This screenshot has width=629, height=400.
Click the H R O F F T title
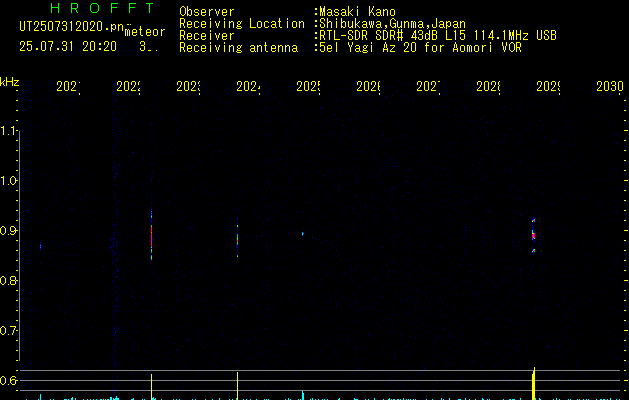102,8
